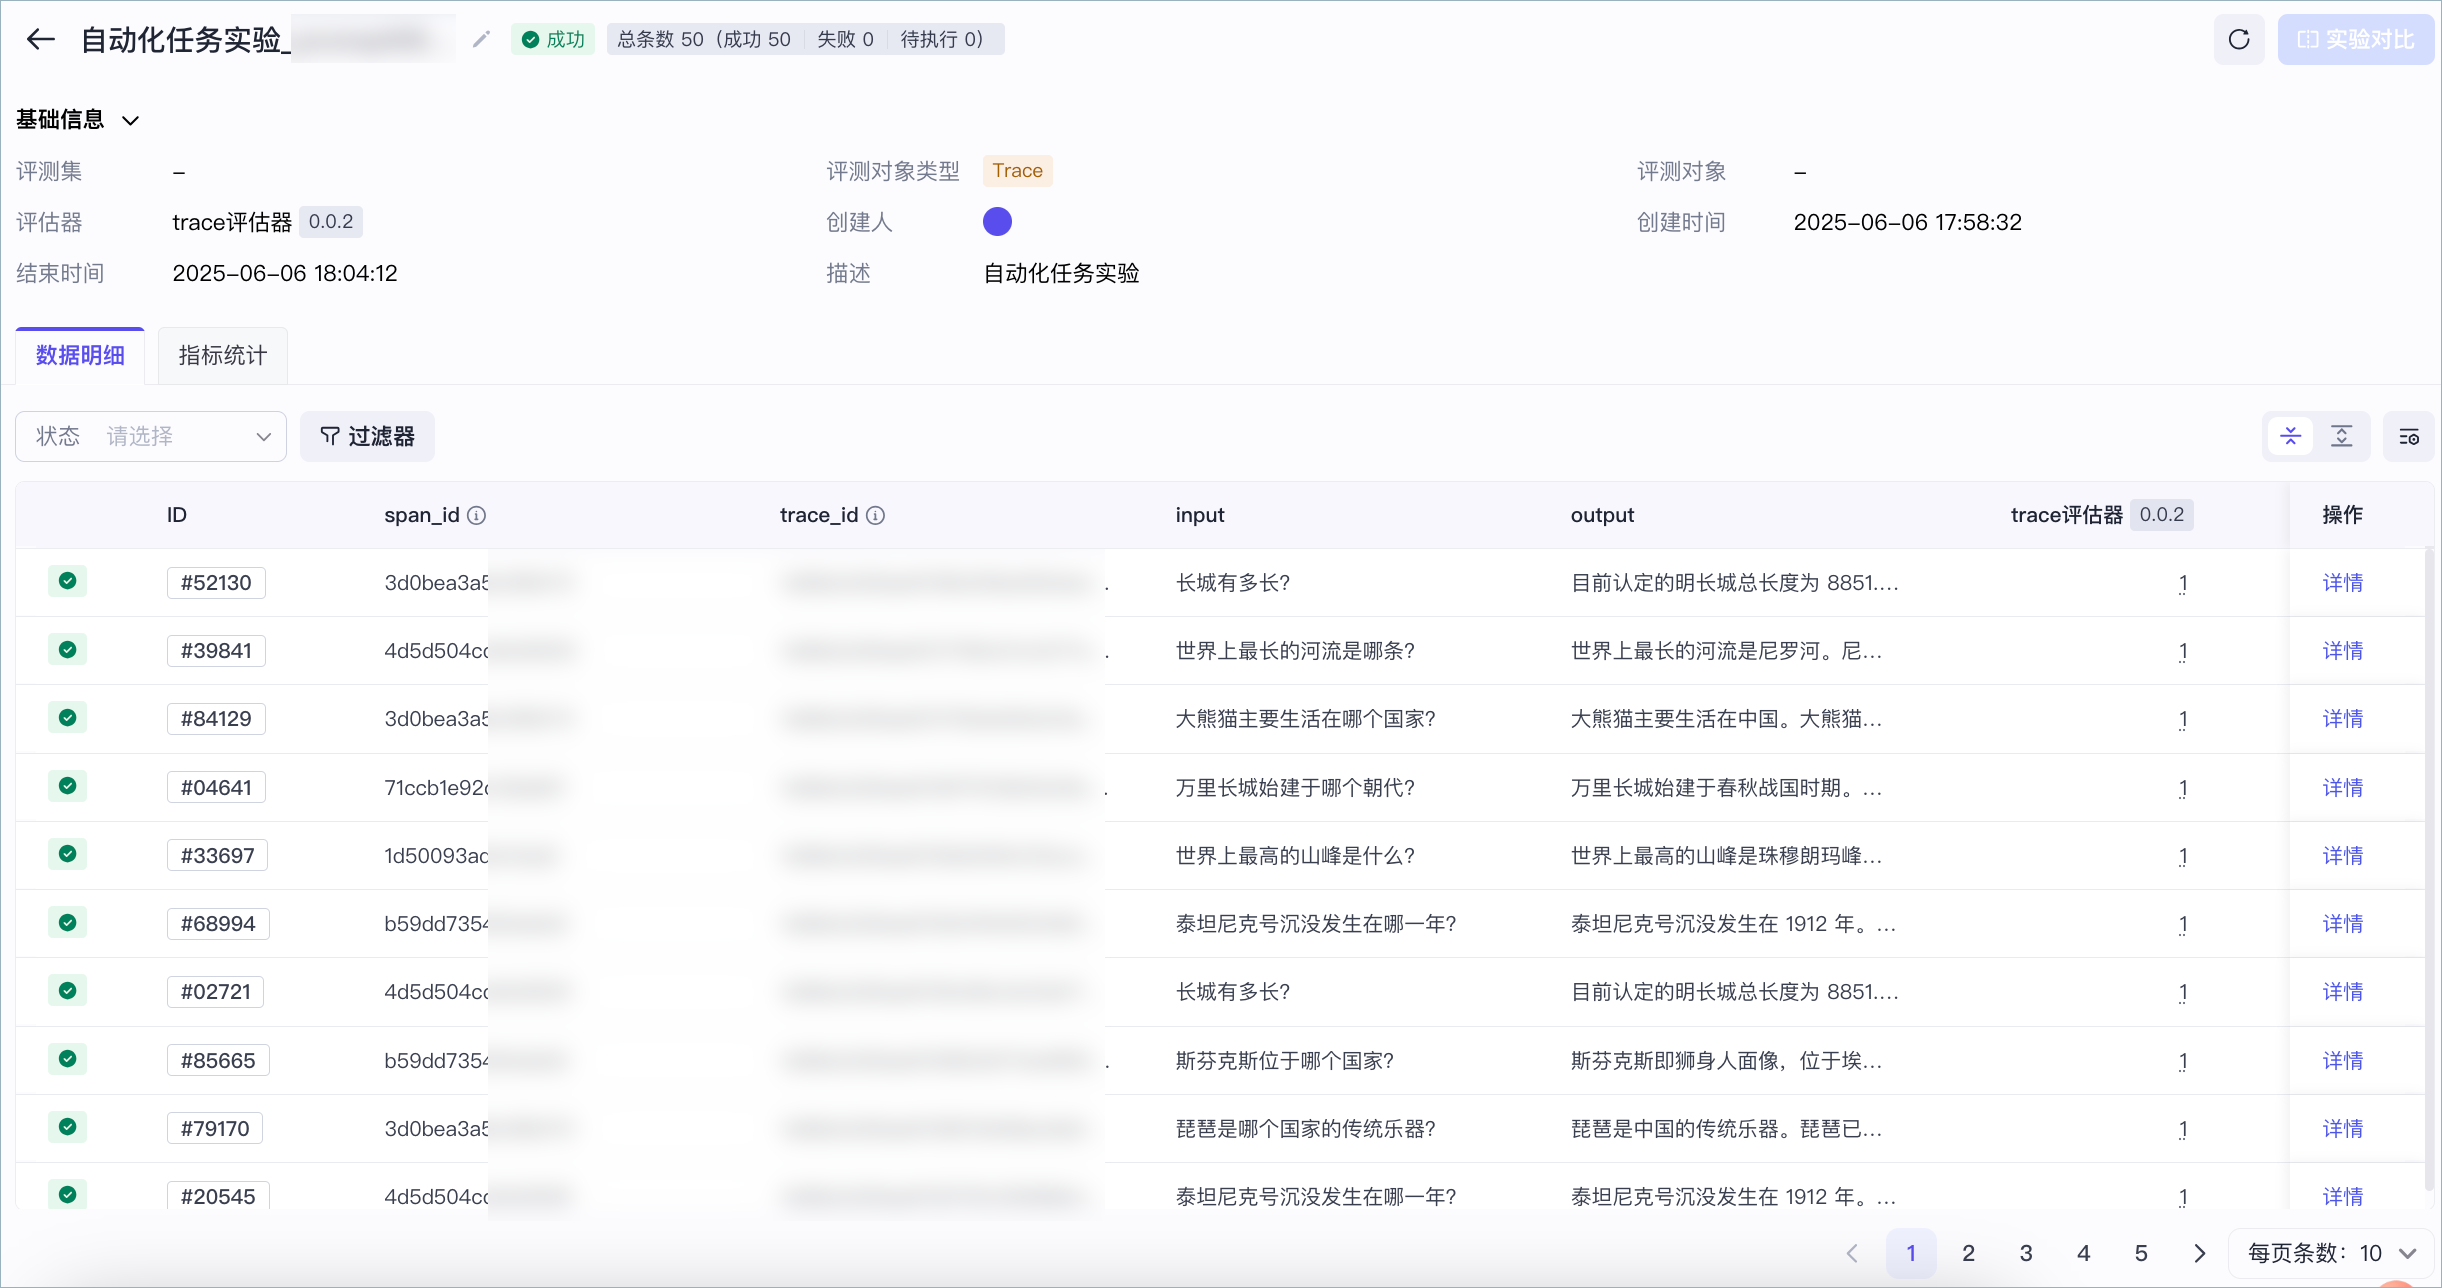Open the 过滤器 filter button
The width and height of the screenshot is (2442, 1288).
tap(367, 436)
